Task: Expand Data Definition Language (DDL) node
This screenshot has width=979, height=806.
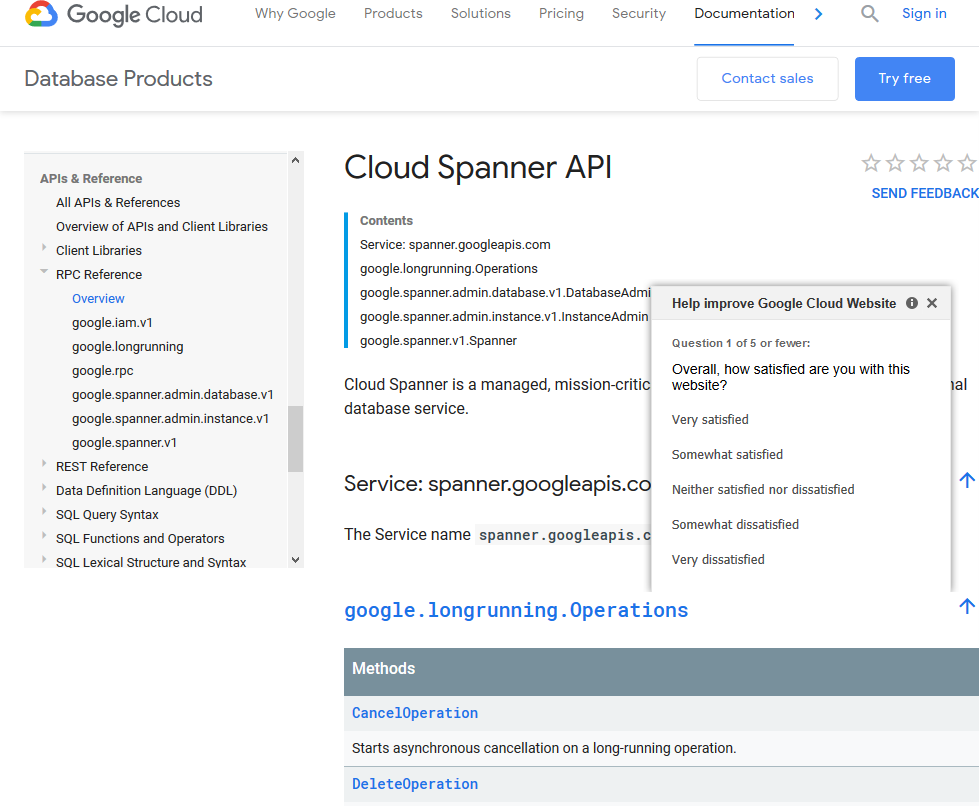Action: point(44,487)
